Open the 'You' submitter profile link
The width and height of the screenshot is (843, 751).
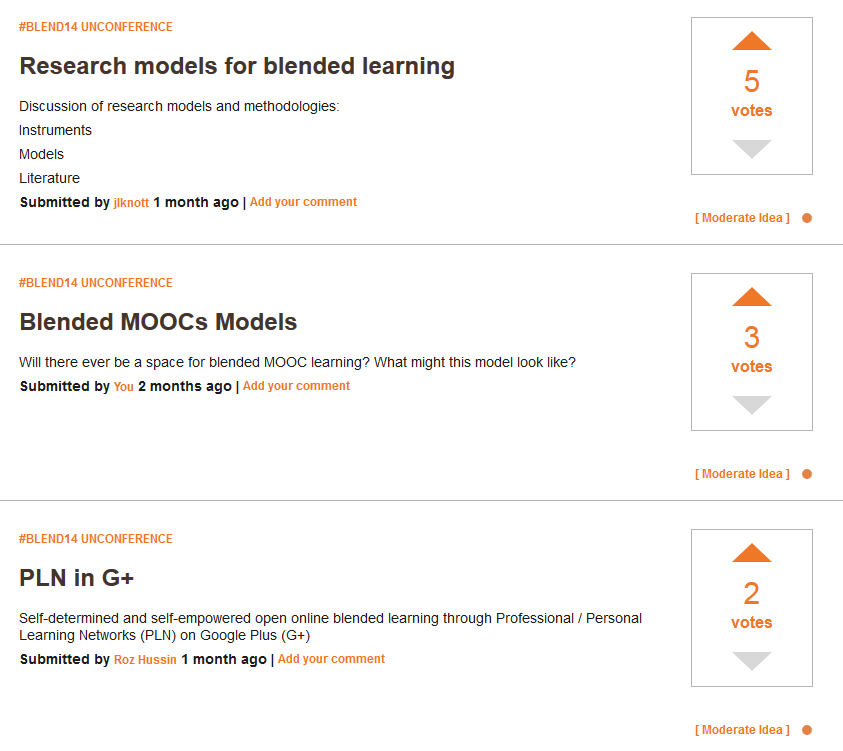pyautogui.click(x=123, y=387)
